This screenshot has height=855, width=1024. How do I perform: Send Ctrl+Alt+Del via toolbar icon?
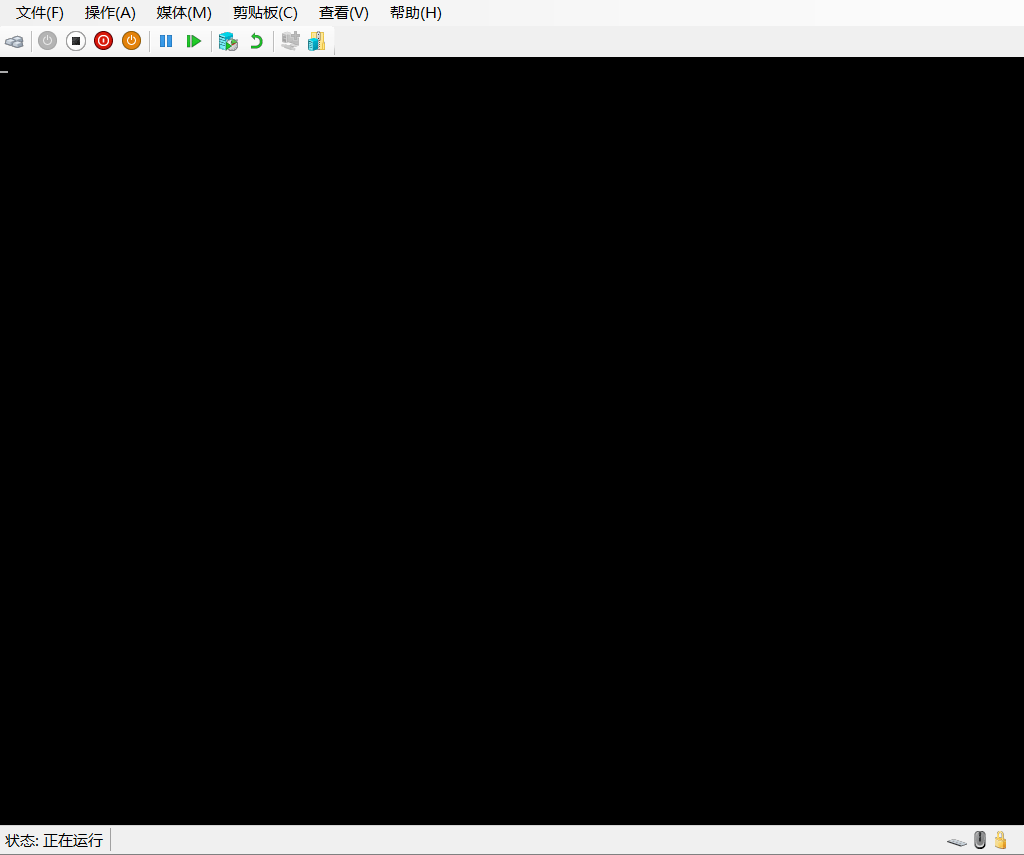14,42
